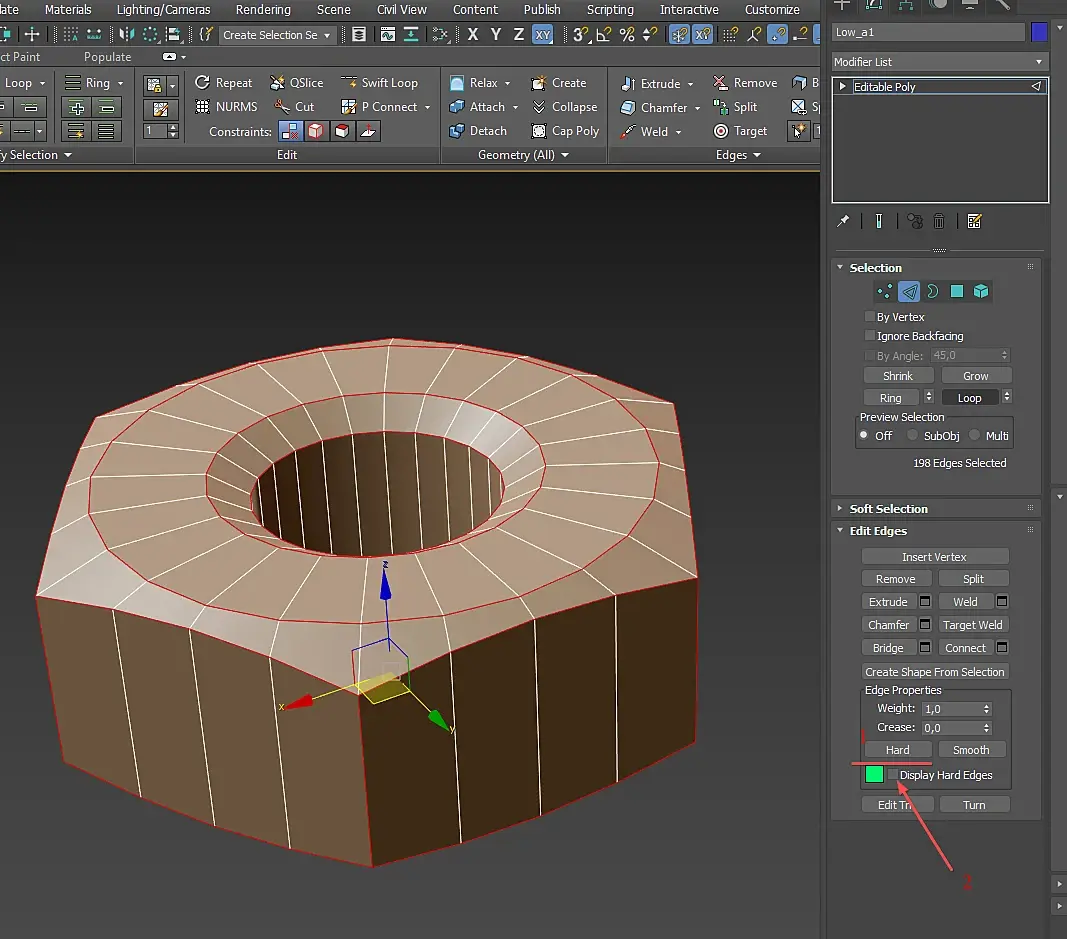Click the Pin Stack icon
1067x939 pixels.
(843, 221)
